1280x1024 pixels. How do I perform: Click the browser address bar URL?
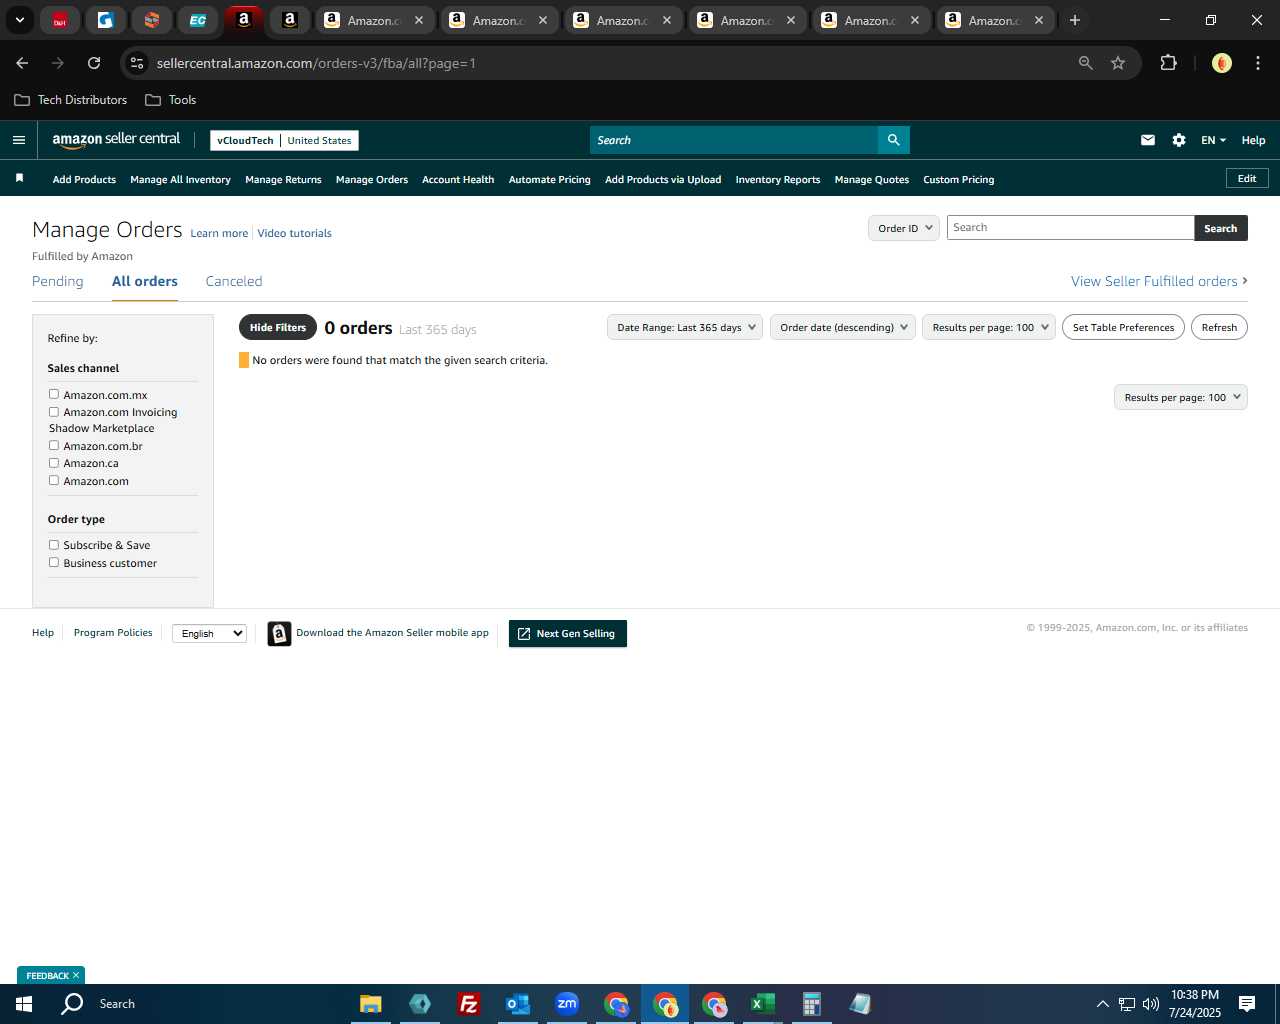(x=316, y=63)
